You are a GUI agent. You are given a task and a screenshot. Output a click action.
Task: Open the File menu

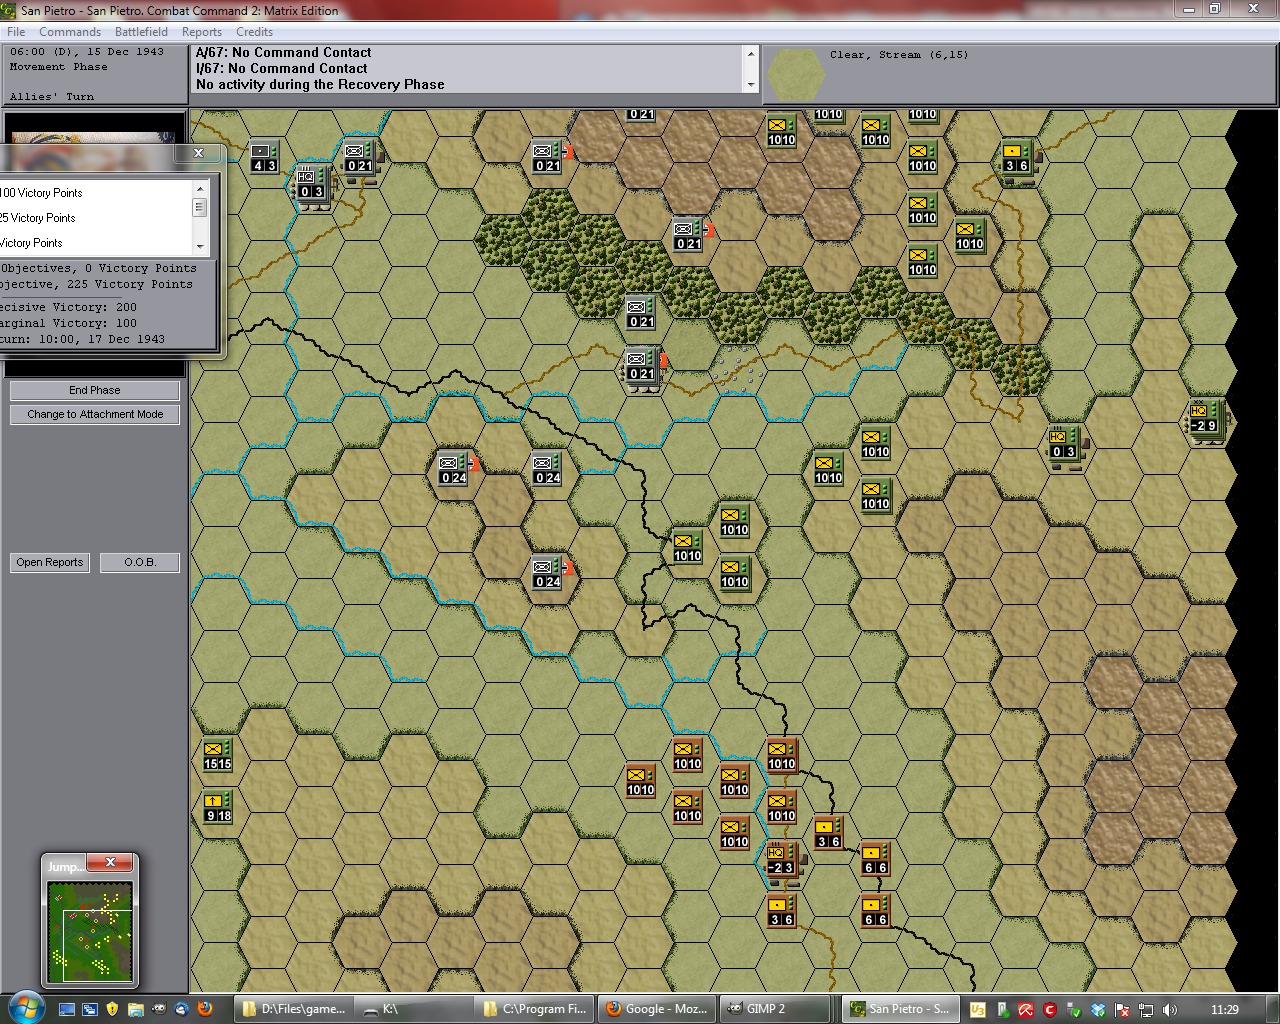click(16, 32)
